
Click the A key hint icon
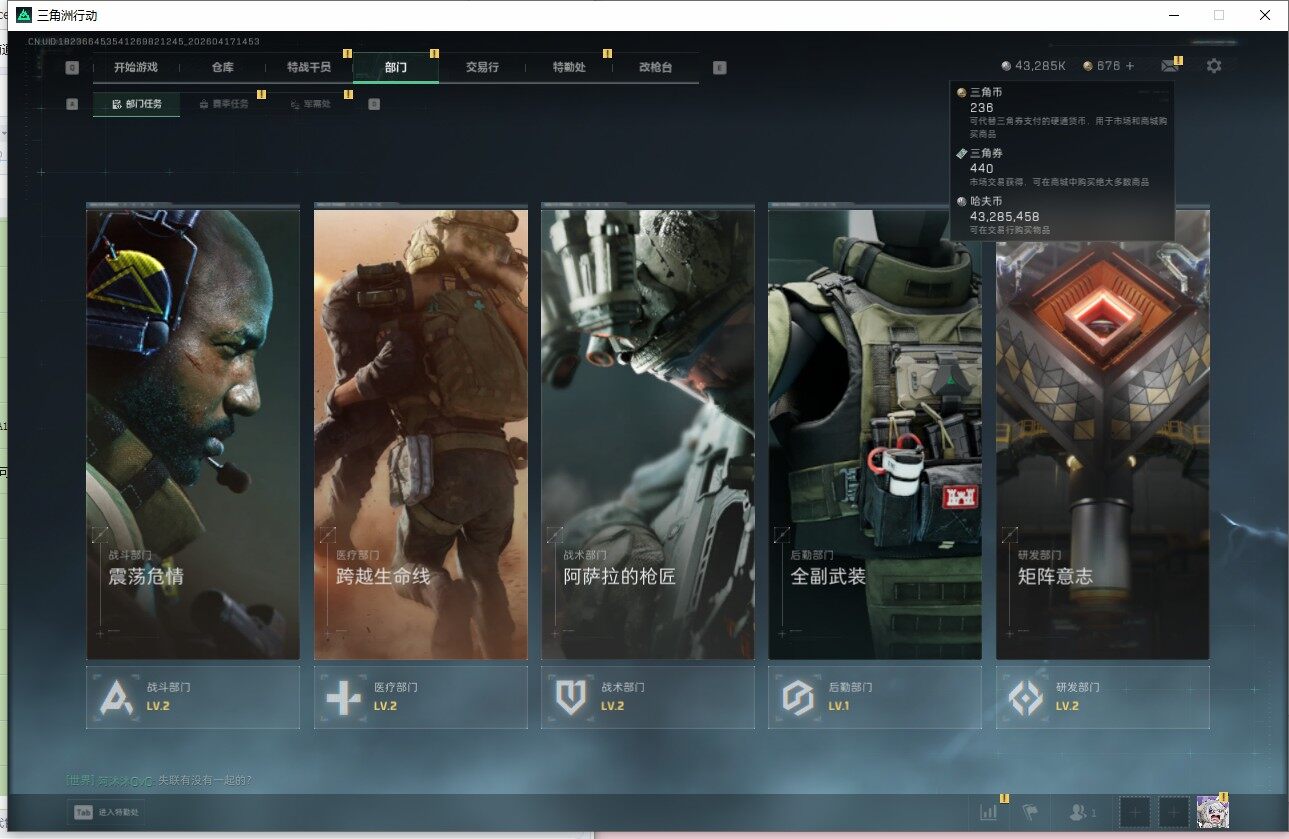click(x=72, y=103)
